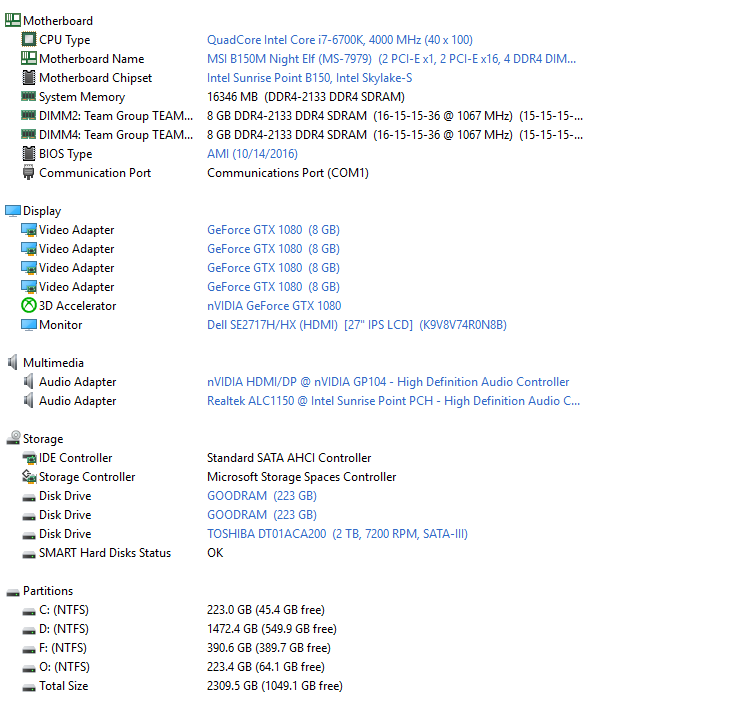Click the DIMM2 memory module icon

pyautogui.click(x=29, y=115)
